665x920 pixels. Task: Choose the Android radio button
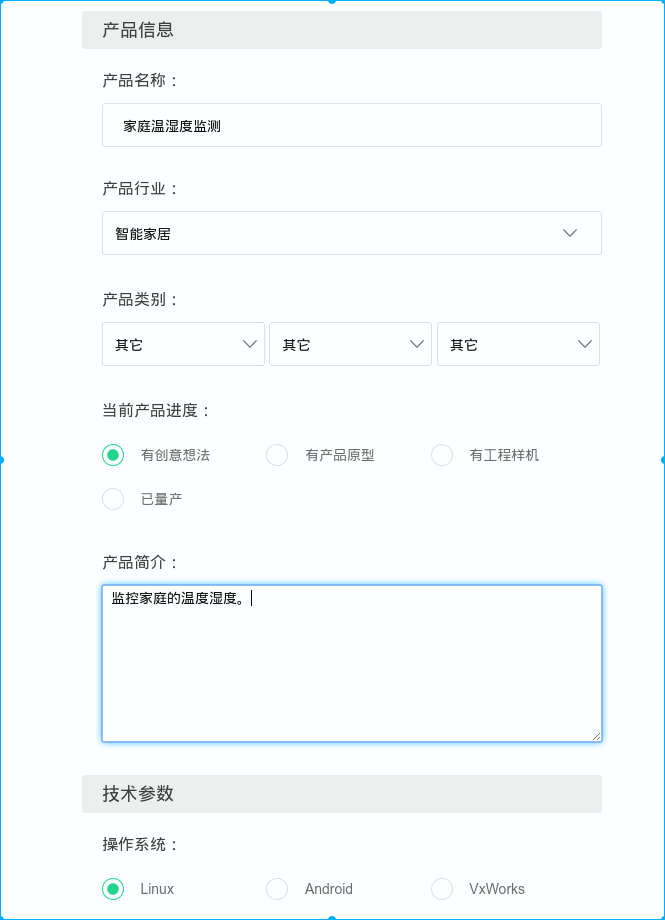coord(277,889)
